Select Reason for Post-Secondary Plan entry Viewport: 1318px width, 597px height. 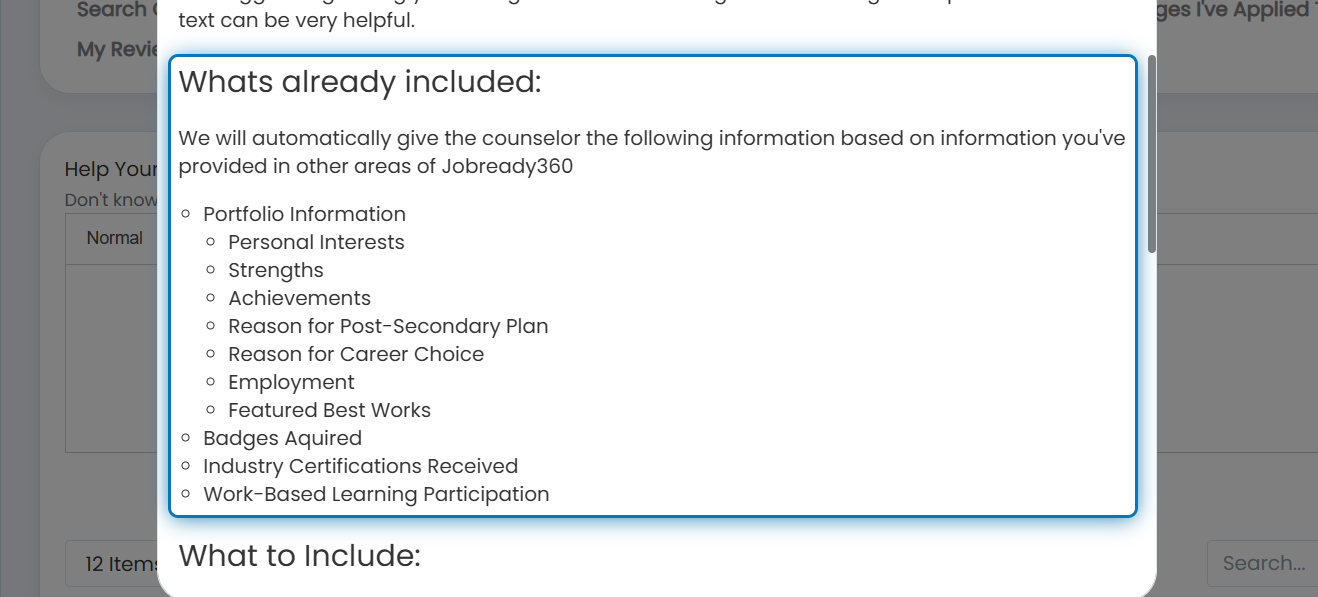[388, 326]
